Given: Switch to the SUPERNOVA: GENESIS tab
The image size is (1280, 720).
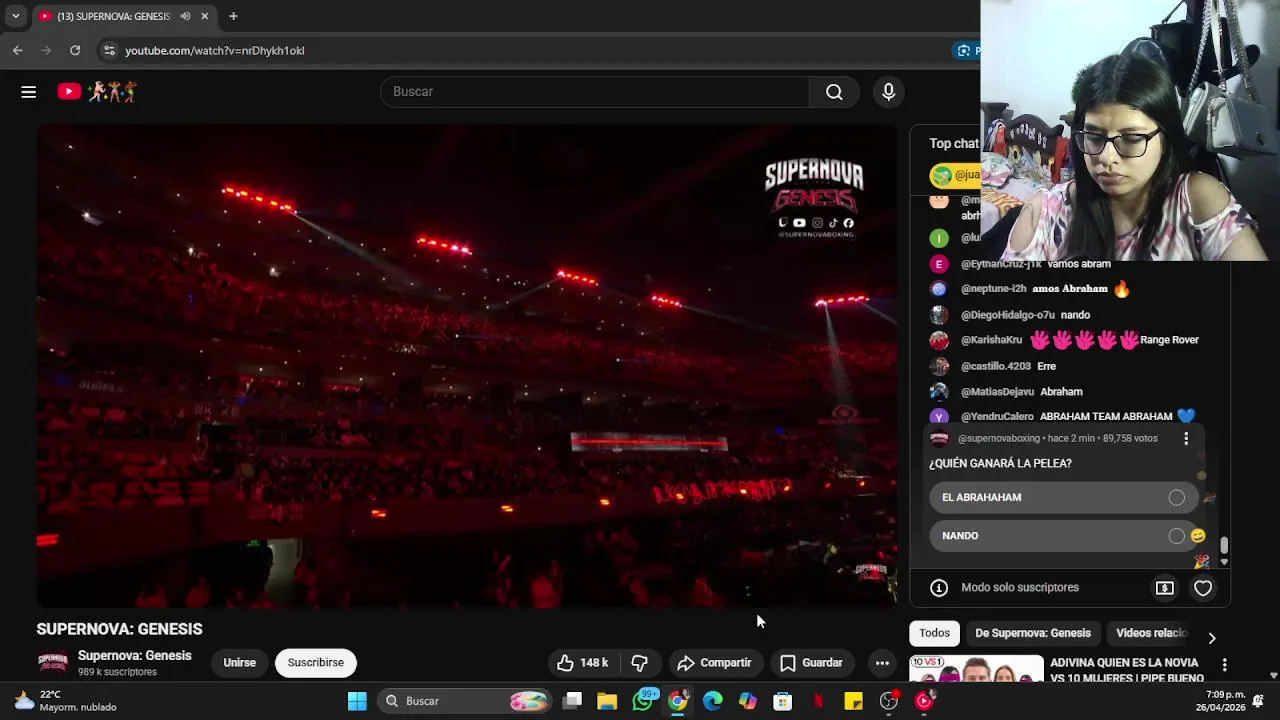Looking at the screenshot, I should [113, 16].
